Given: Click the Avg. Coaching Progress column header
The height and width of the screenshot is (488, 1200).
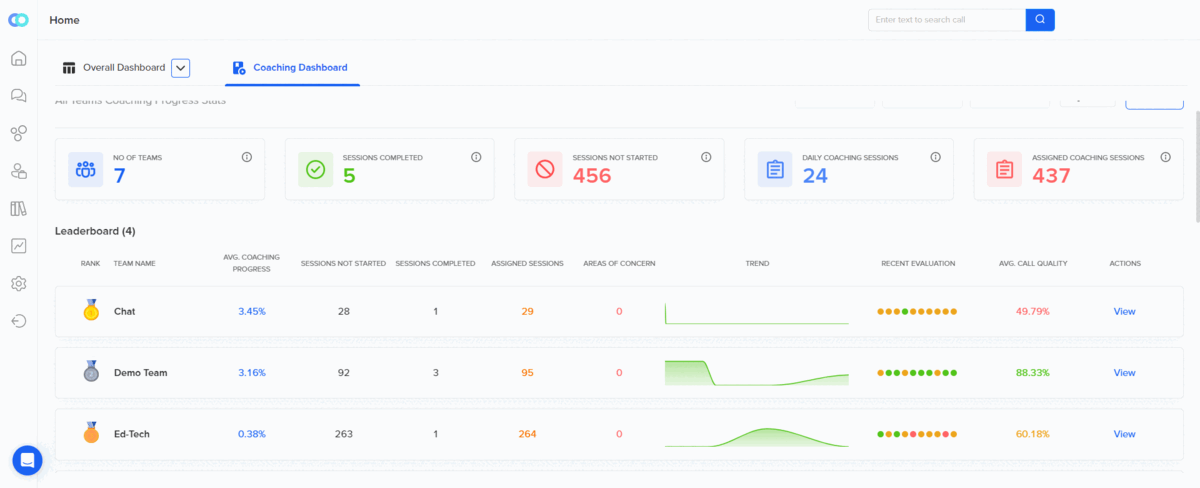Looking at the screenshot, I should 252,263.
